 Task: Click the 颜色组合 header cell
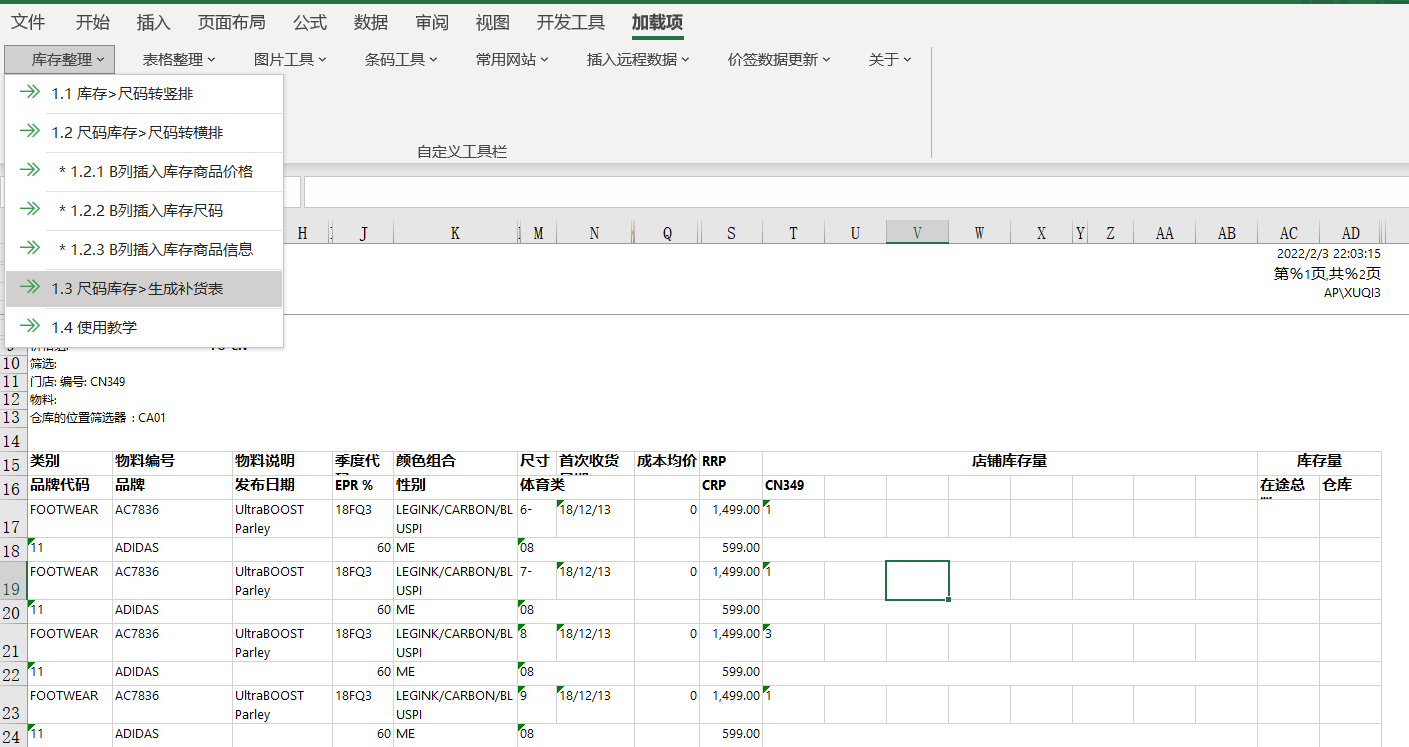tap(456, 462)
